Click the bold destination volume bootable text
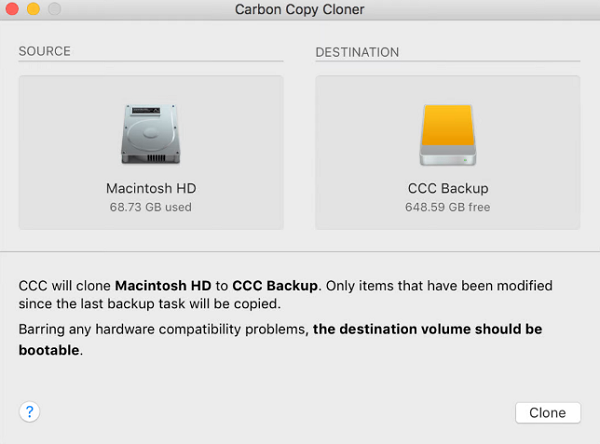Screen dimensions: 600x444 pos(428,329)
